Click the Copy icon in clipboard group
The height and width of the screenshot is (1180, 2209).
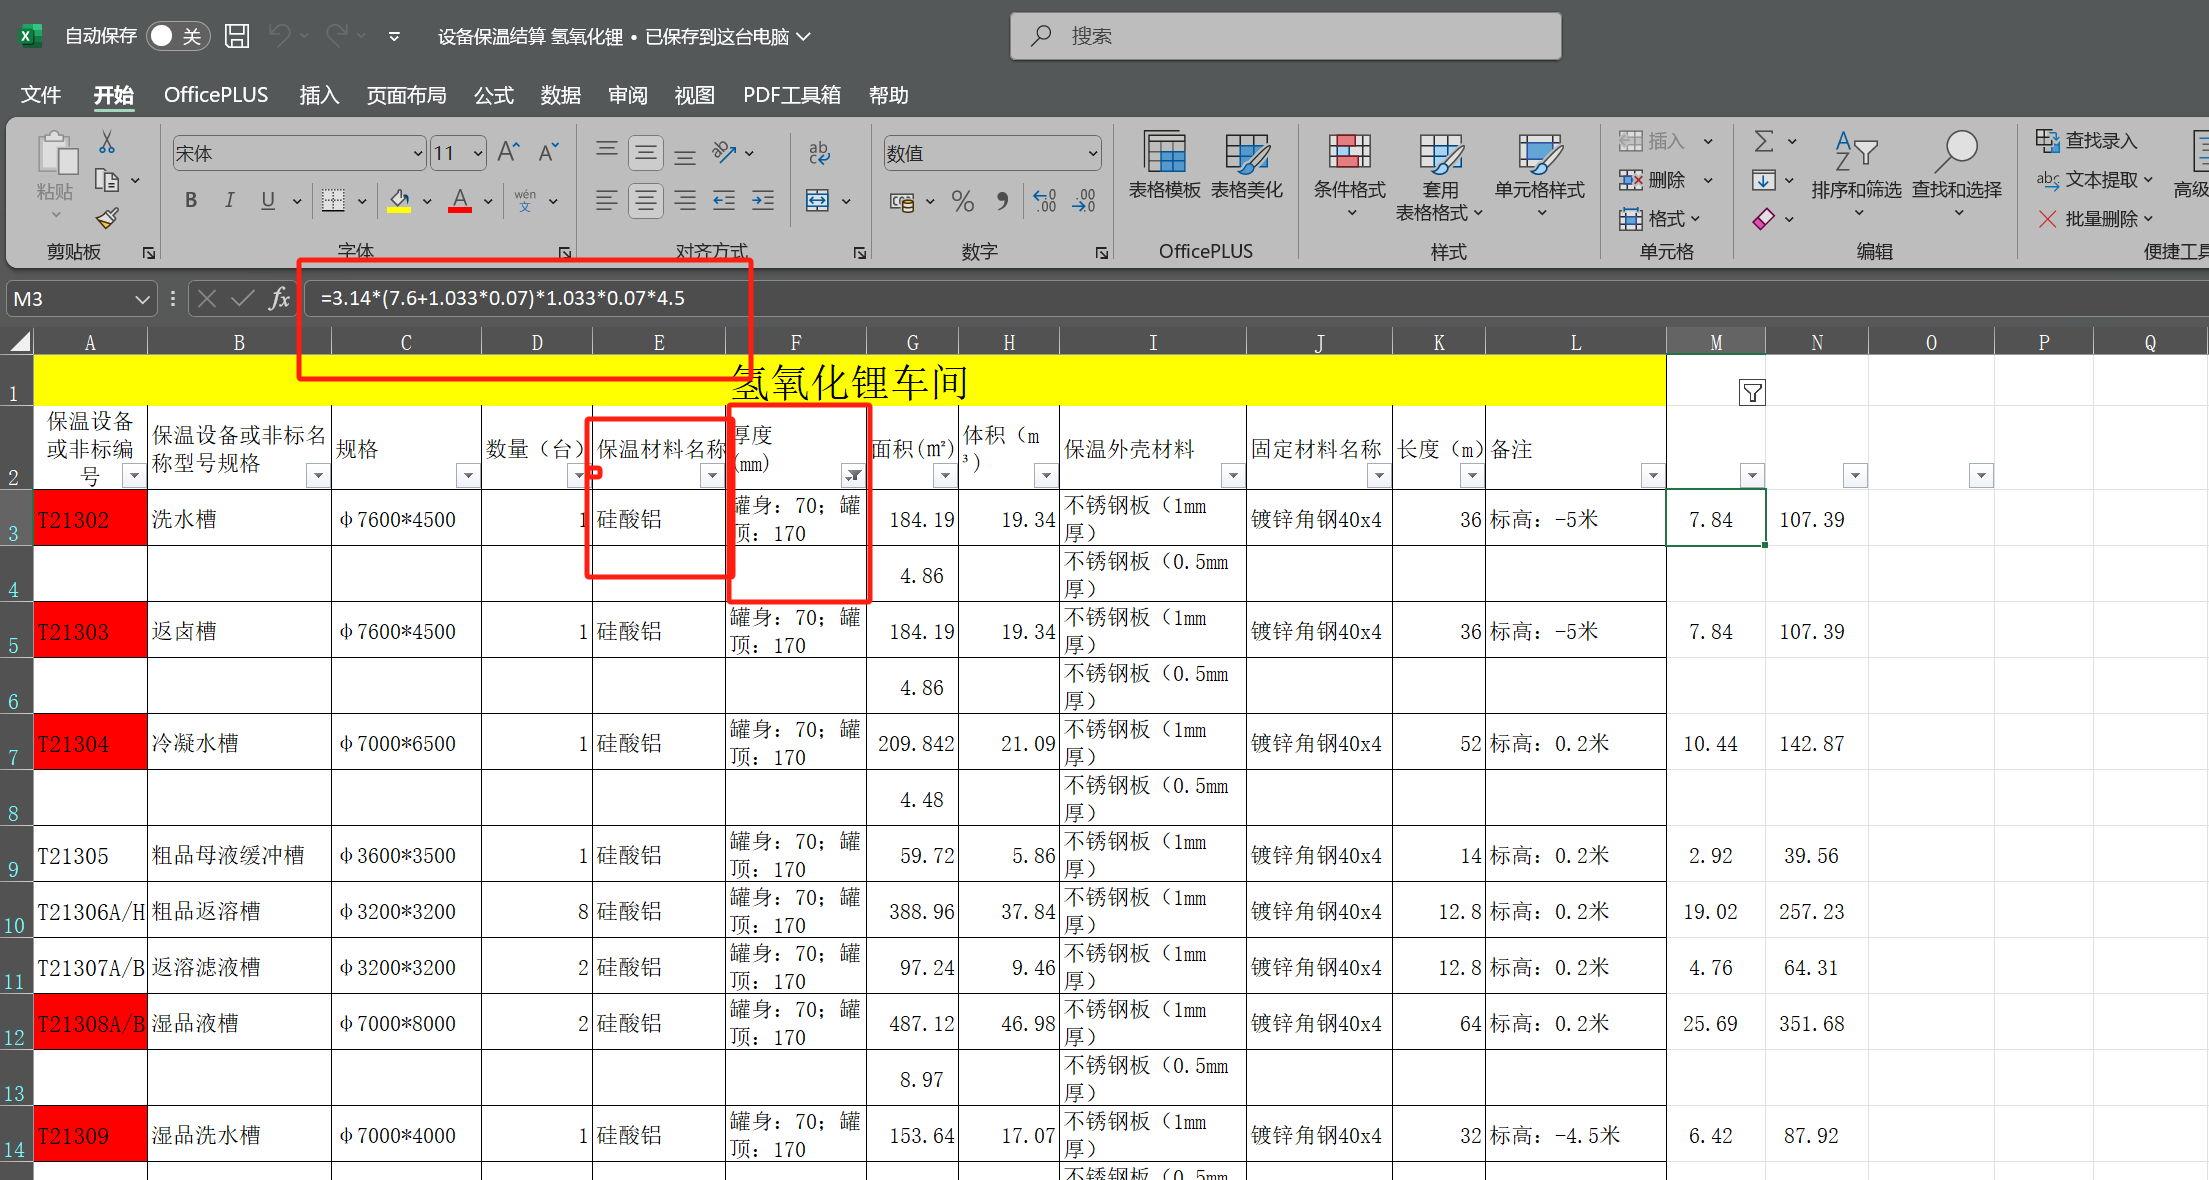pyautogui.click(x=107, y=180)
